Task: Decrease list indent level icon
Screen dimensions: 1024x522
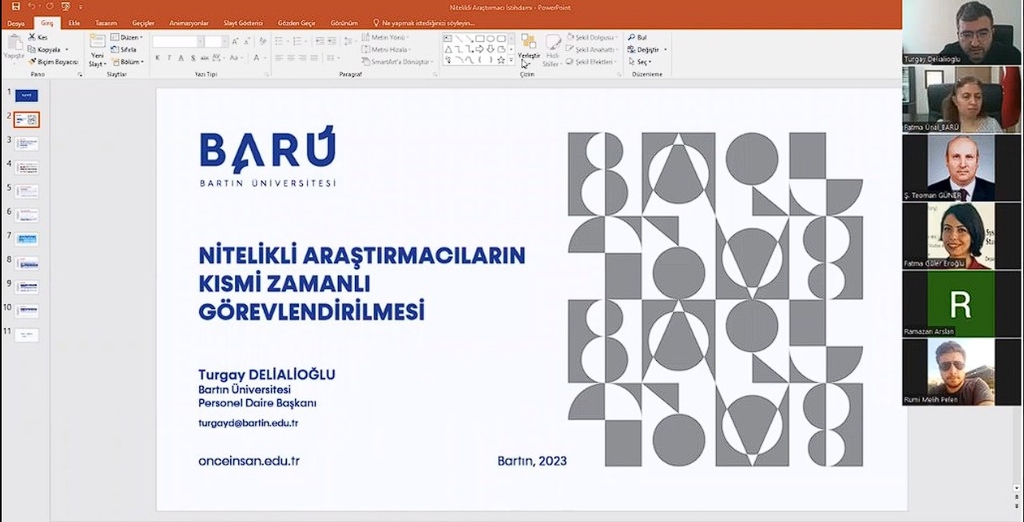Action: [x=320, y=41]
